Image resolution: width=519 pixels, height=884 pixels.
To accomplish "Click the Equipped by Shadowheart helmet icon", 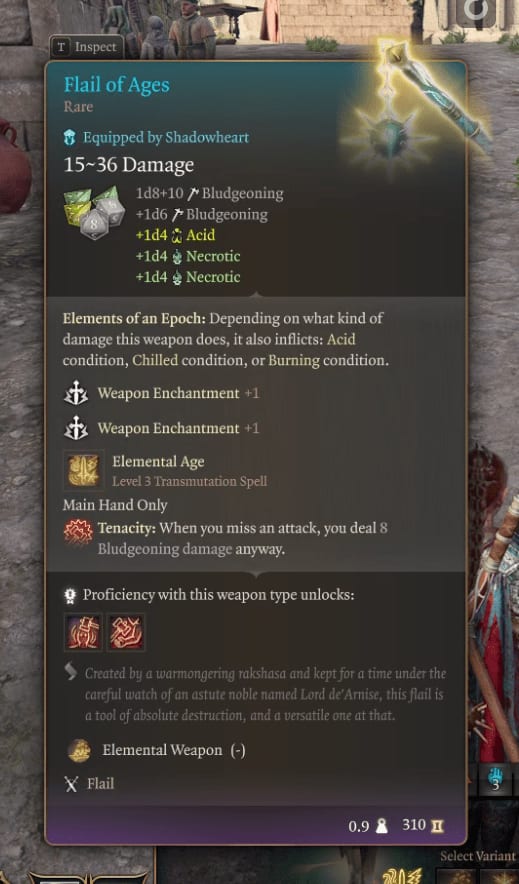I will click(70, 137).
